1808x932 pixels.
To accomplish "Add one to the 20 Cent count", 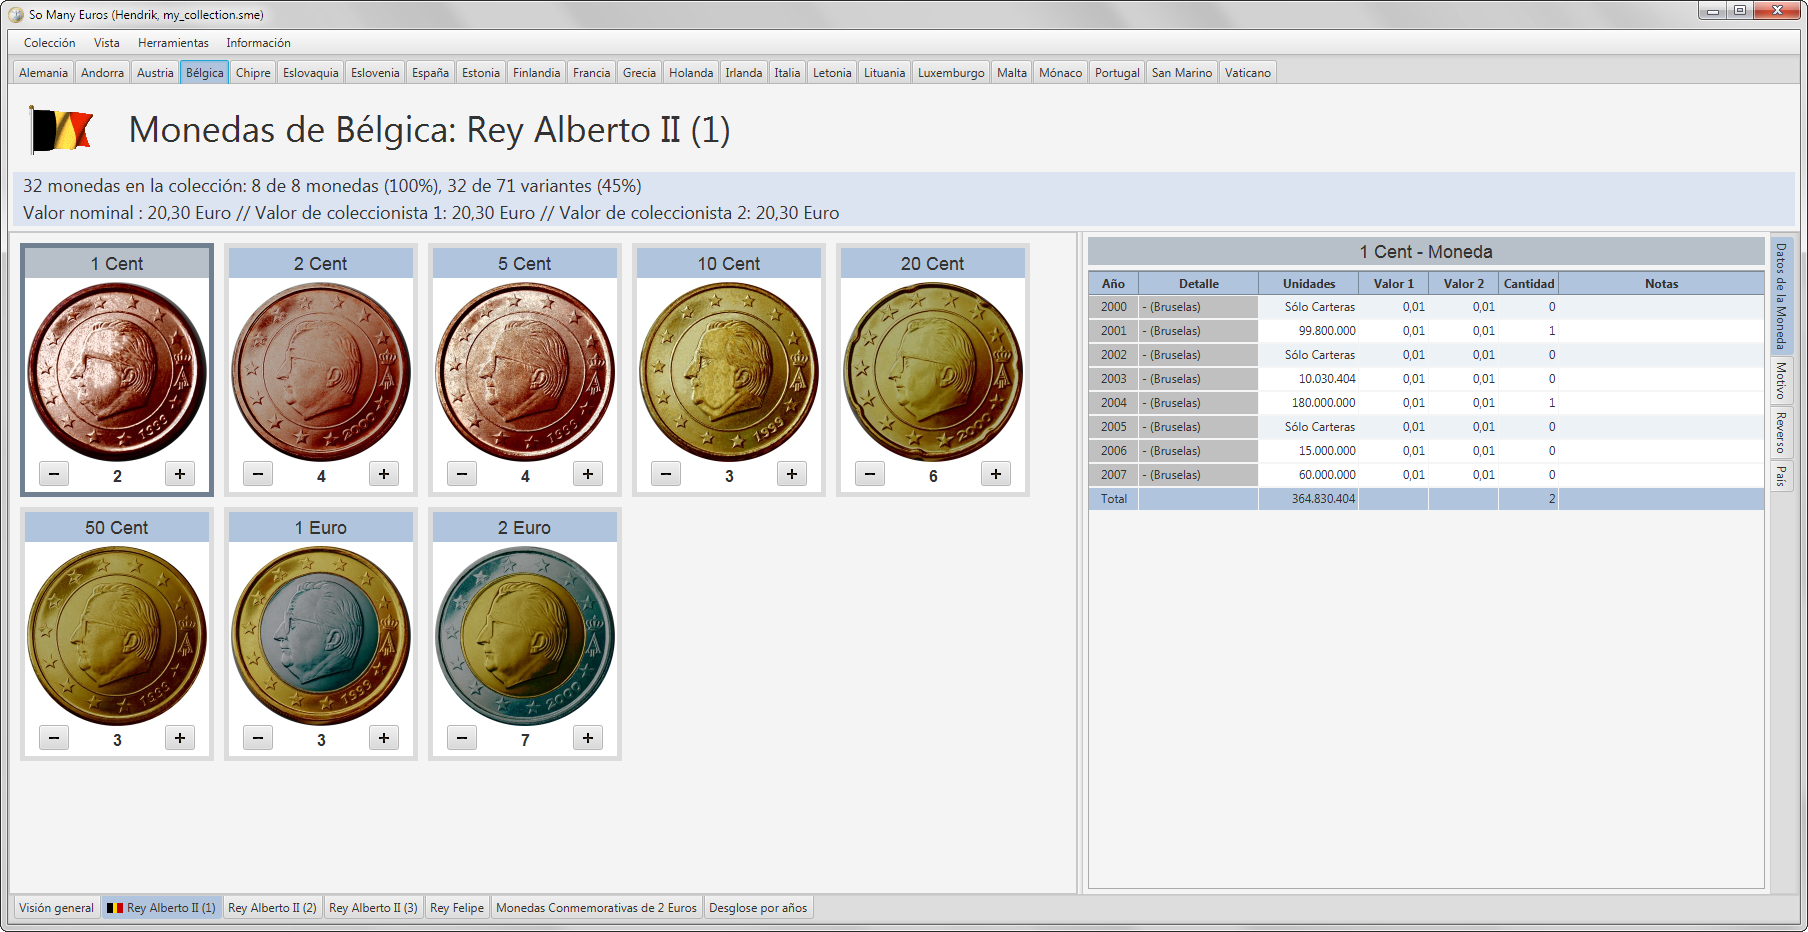I will pyautogui.click(x=996, y=474).
